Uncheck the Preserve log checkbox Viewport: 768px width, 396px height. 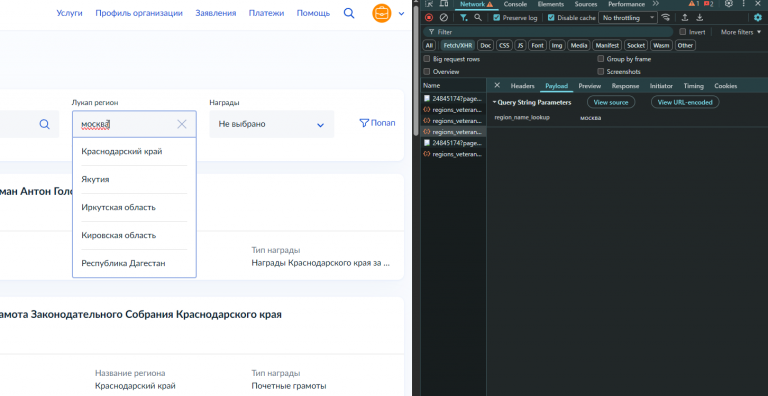click(497, 18)
